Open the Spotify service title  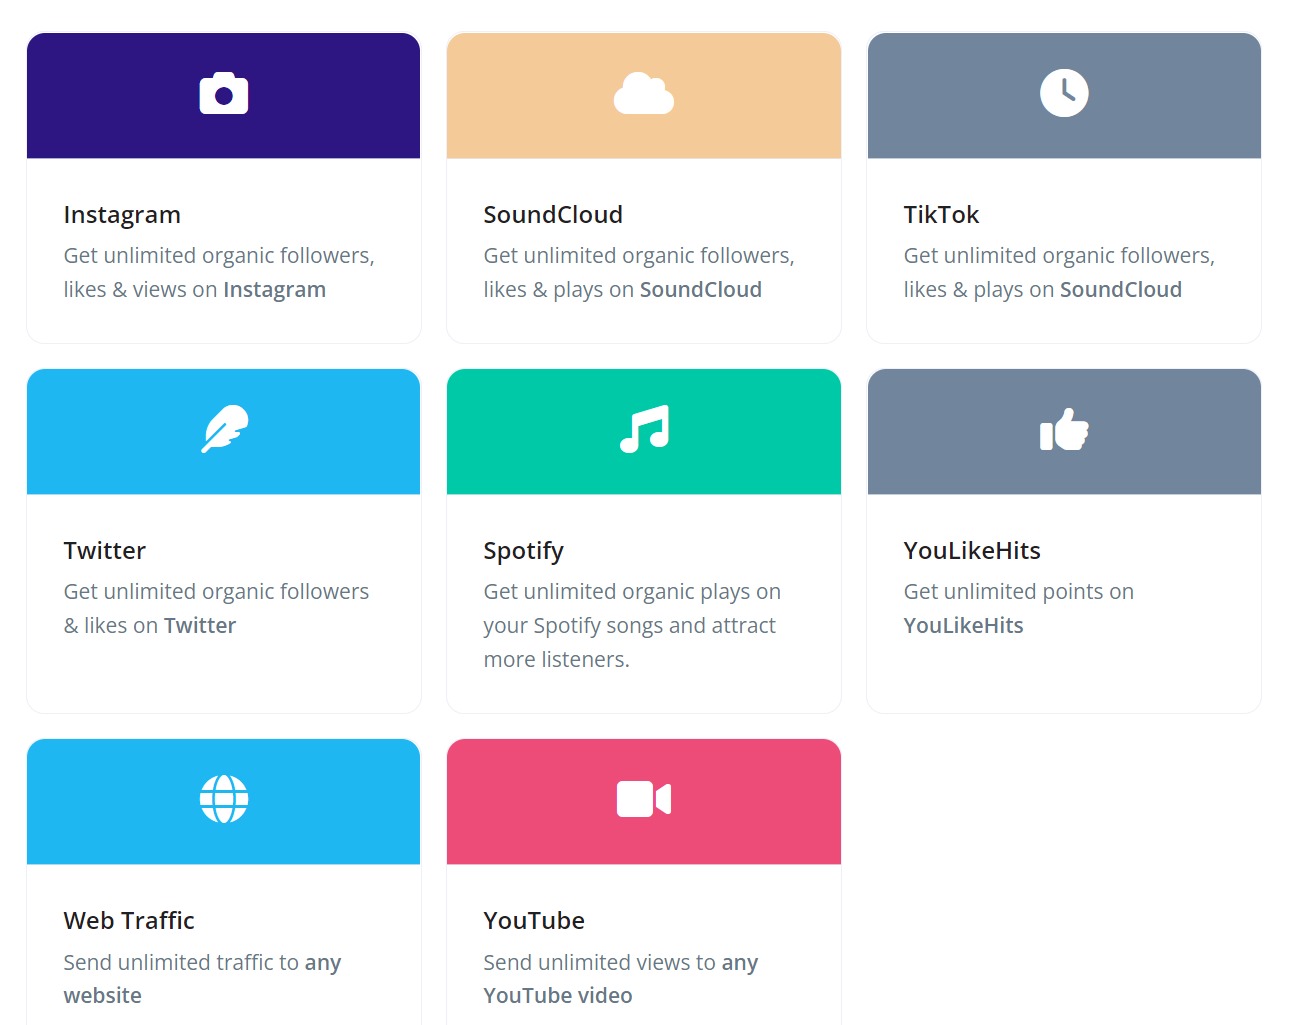click(524, 551)
